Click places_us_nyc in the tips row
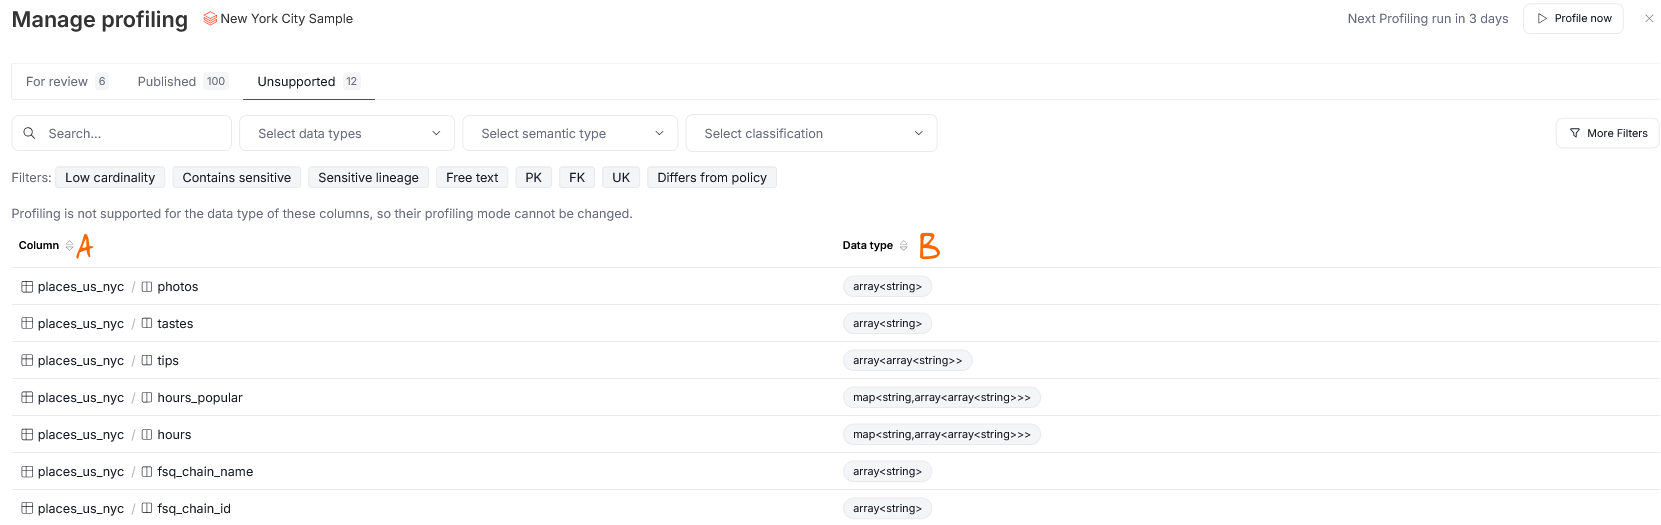The image size is (1661, 525). point(81,361)
